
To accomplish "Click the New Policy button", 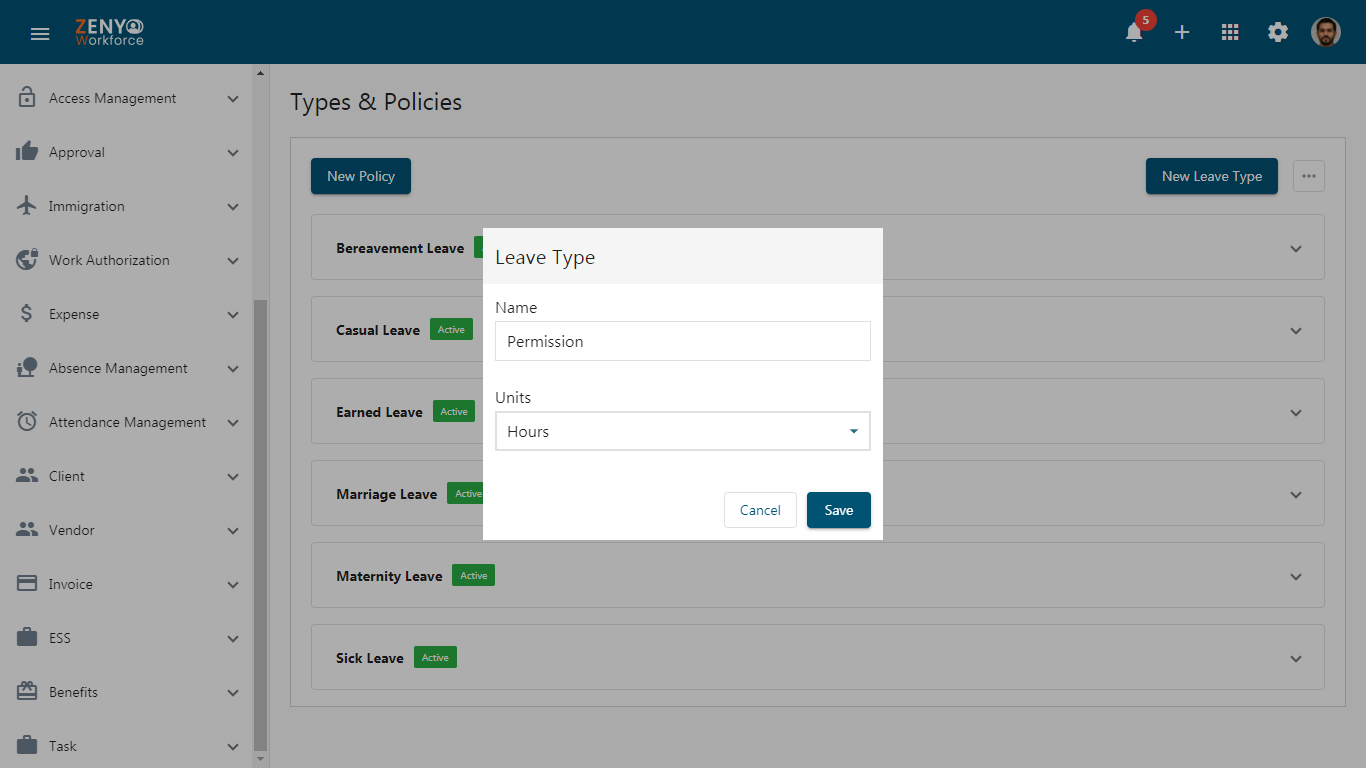I will [x=361, y=176].
